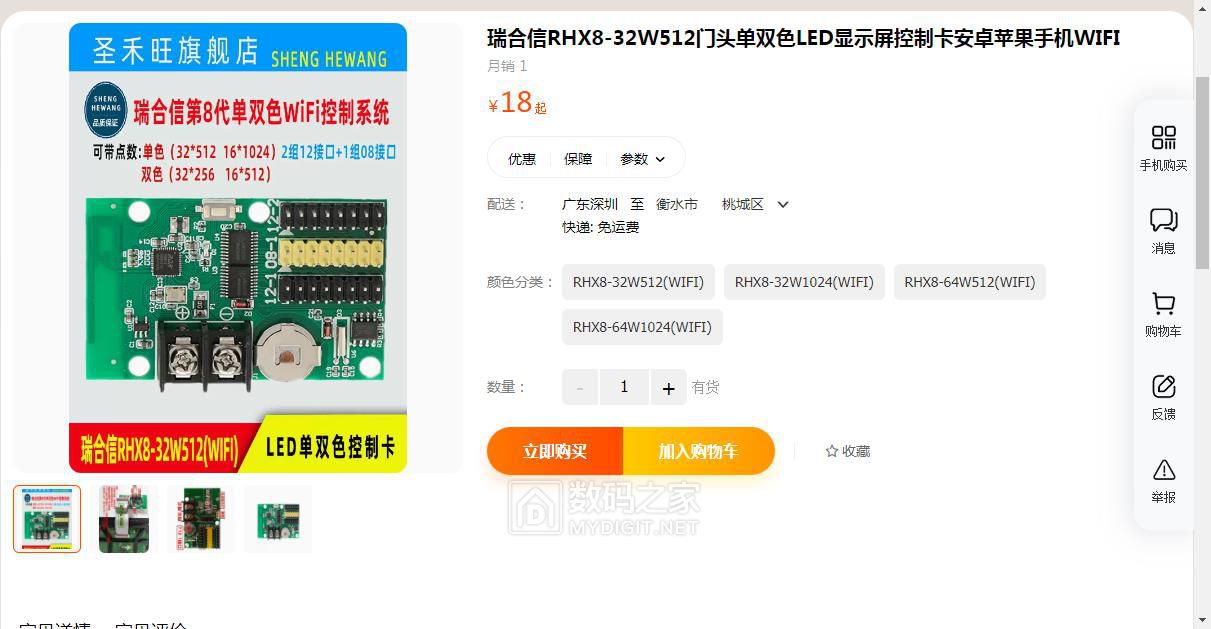Click the 立即购买 button
Screen dimensions: 1211x629
click(x=555, y=451)
